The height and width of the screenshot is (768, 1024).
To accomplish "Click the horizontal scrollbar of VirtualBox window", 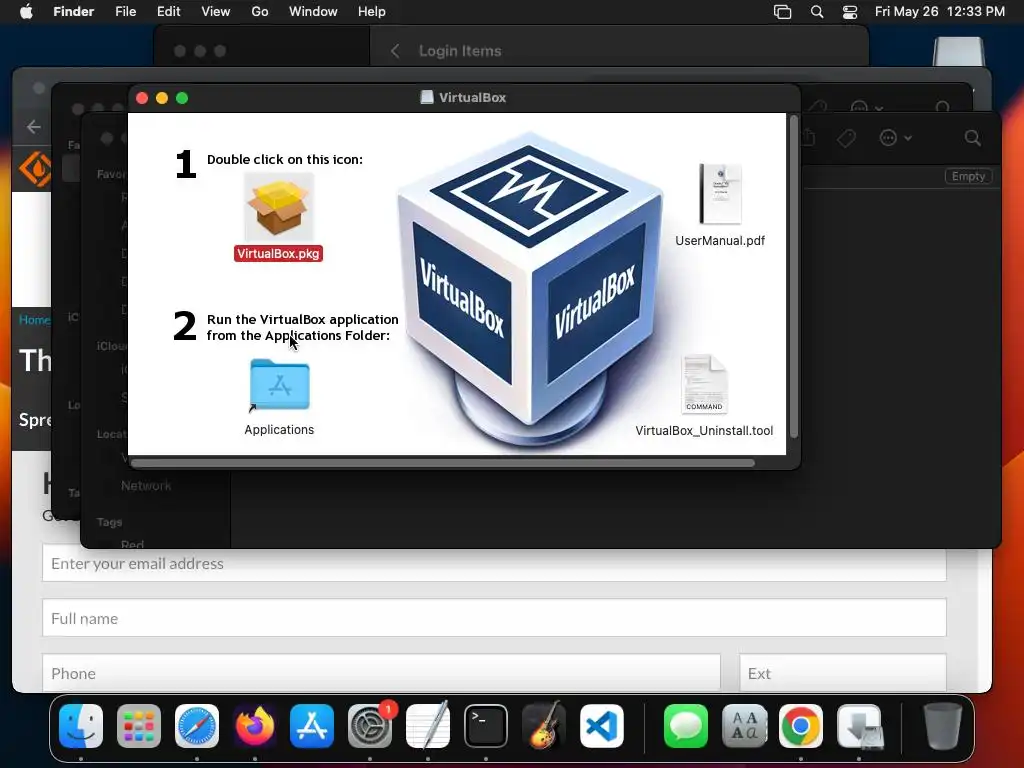I will point(443,463).
